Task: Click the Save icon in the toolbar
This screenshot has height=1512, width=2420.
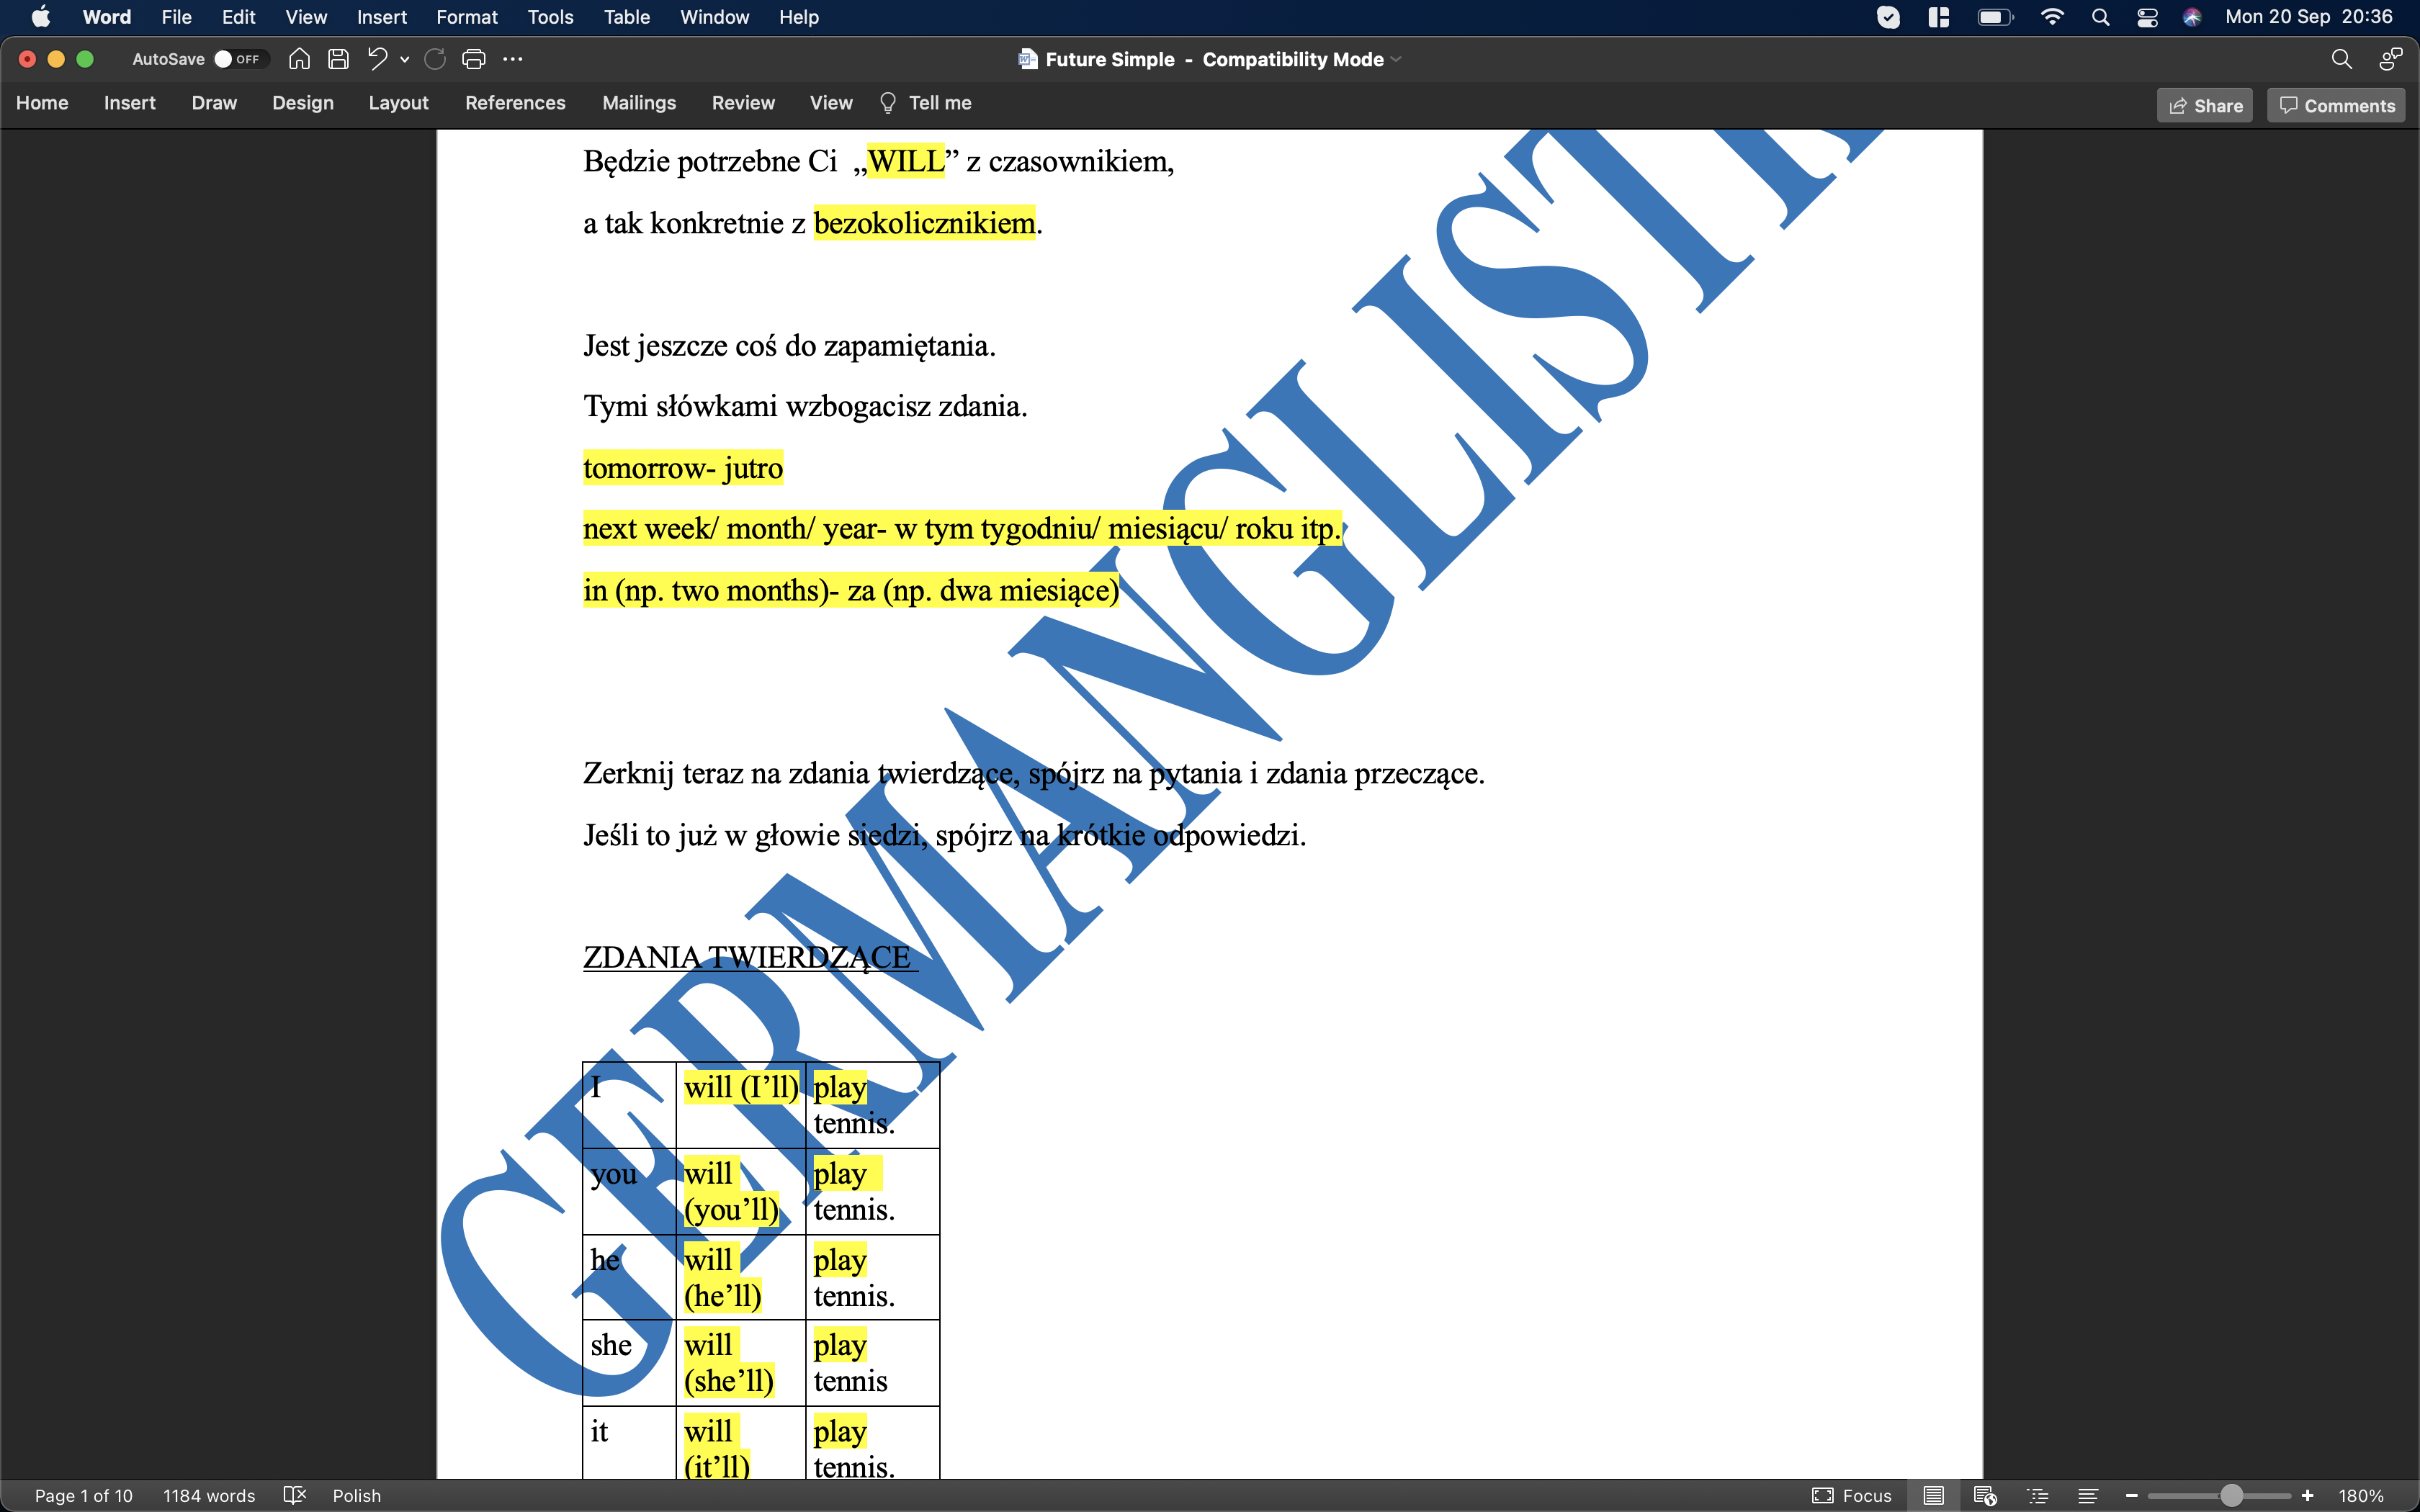Action: coord(338,59)
